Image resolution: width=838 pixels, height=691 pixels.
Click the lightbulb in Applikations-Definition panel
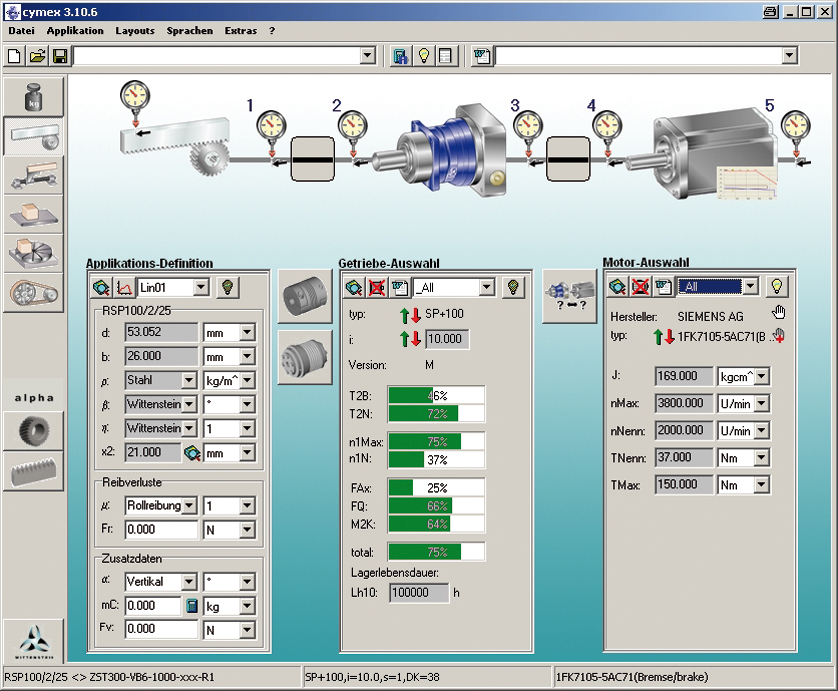tap(228, 288)
